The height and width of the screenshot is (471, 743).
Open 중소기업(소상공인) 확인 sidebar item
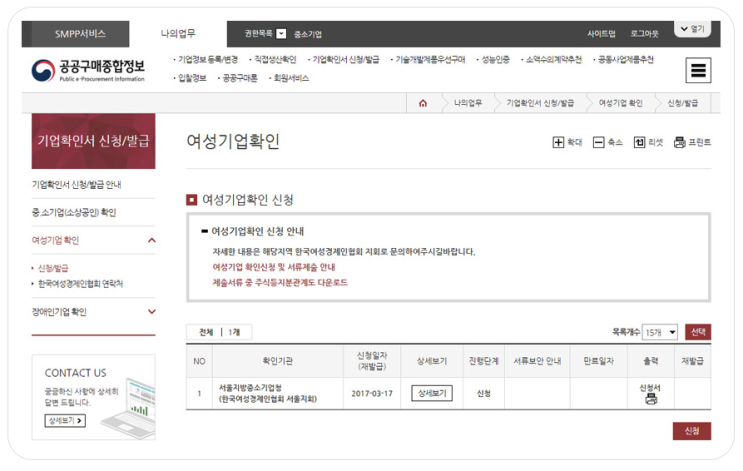pyautogui.click(x=73, y=212)
